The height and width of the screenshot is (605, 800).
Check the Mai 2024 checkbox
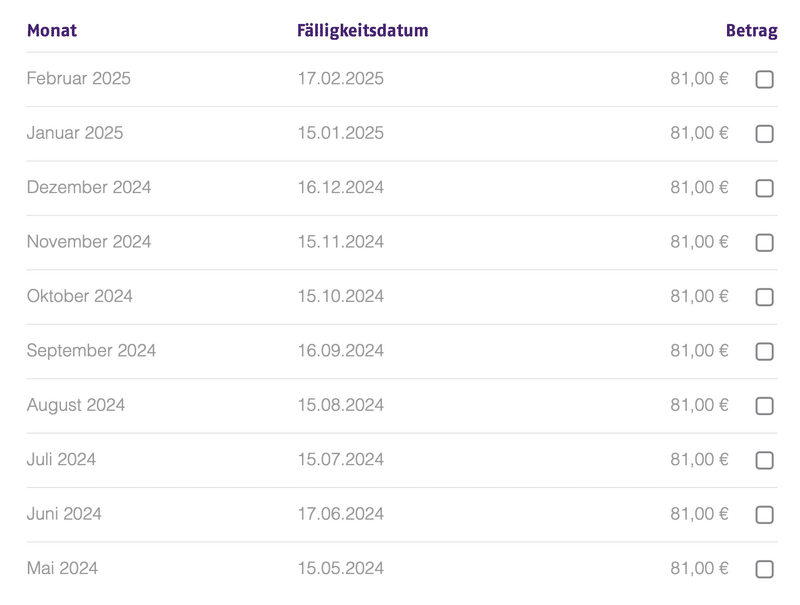pyautogui.click(x=764, y=569)
